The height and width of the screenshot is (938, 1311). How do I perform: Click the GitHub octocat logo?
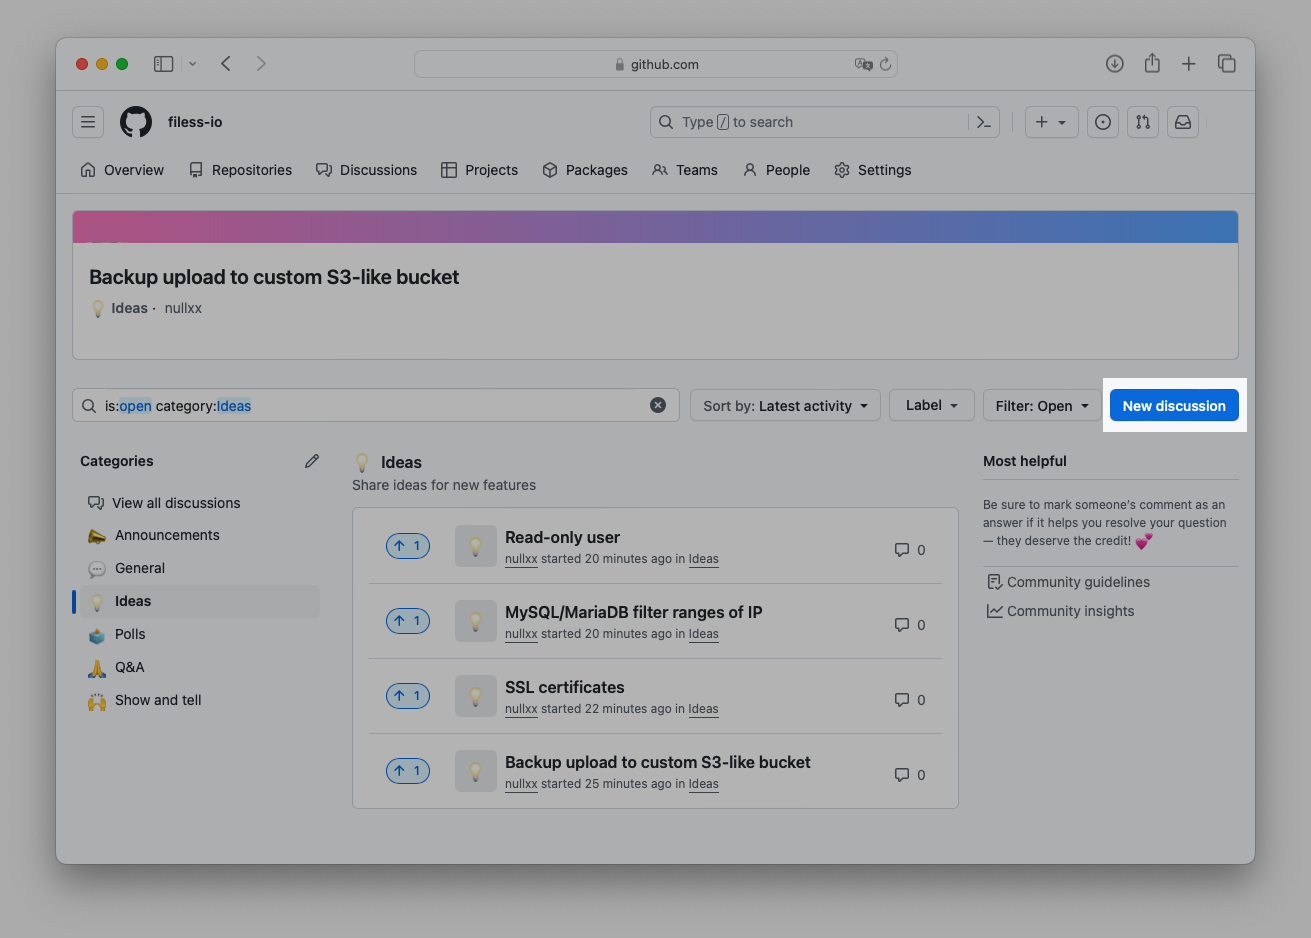136,122
